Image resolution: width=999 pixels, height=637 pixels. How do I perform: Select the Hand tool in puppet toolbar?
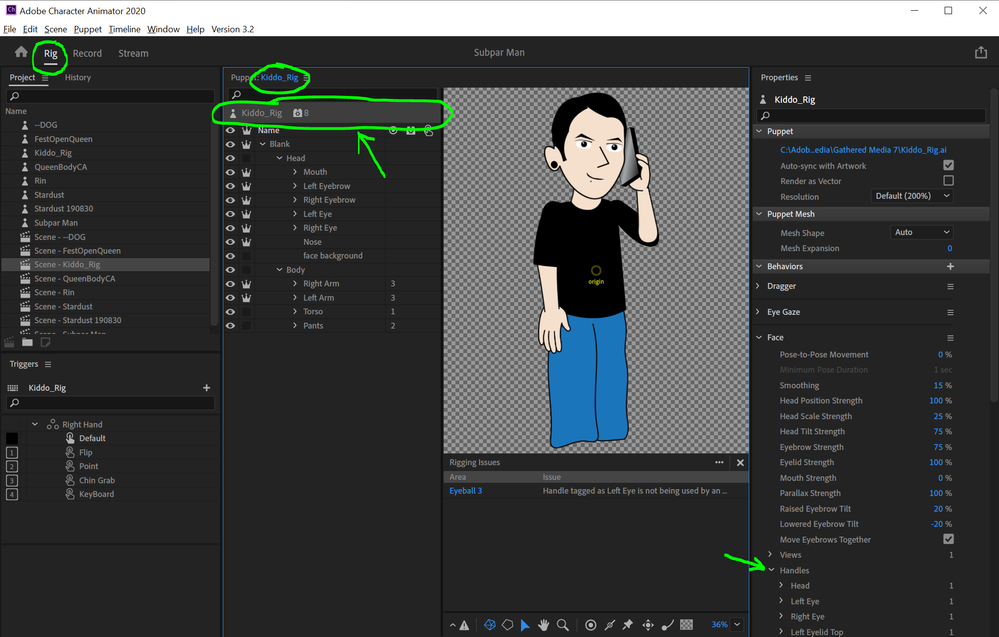(x=544, y=625)
